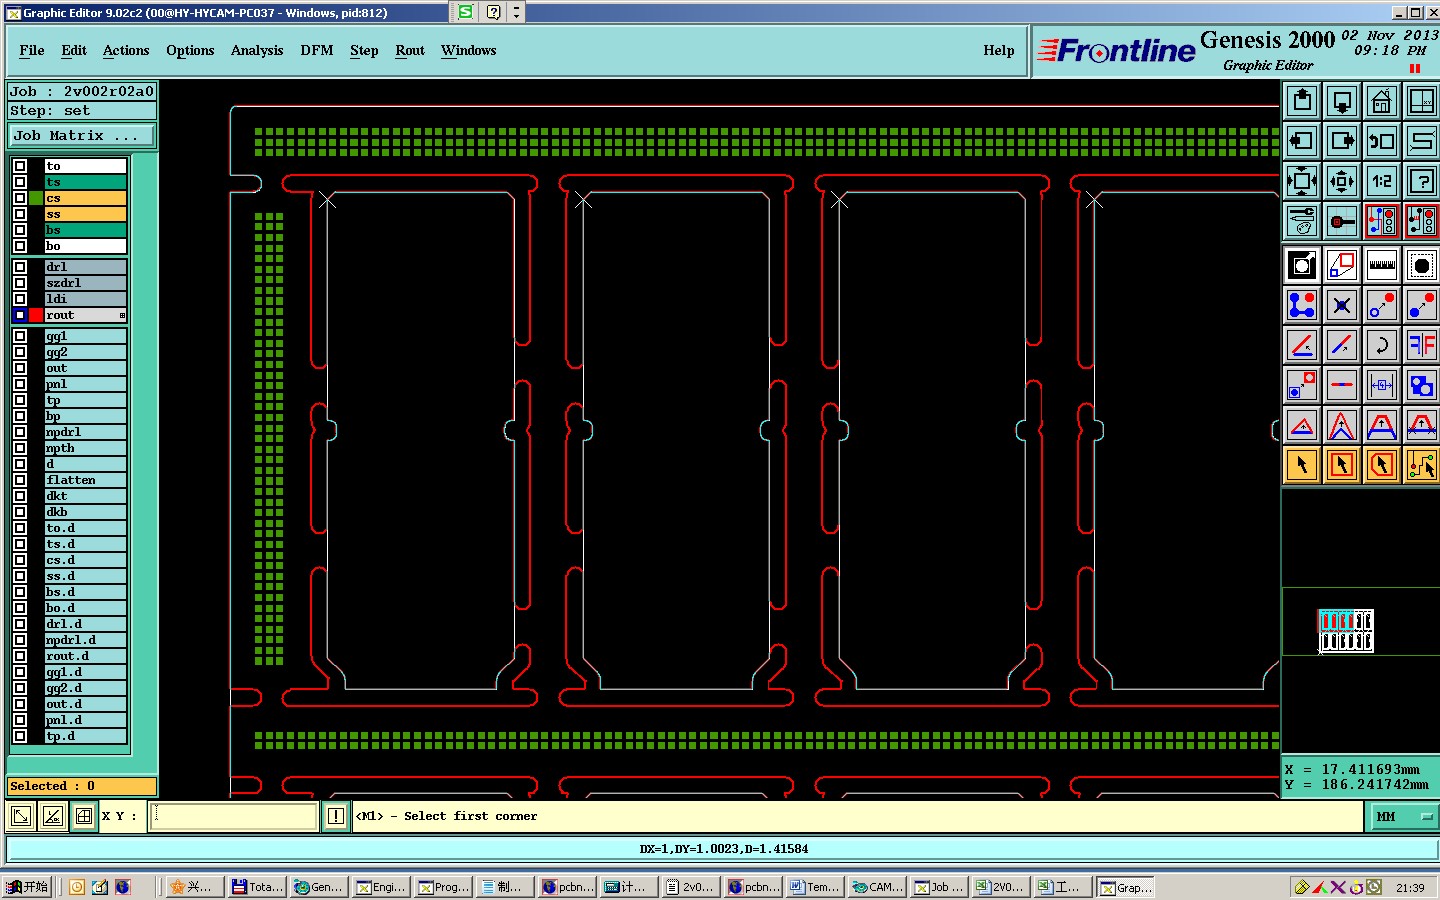1440x900 pixels.
Task: Toggle checkbox for the 'to' layer
Action: pos(20,166)
